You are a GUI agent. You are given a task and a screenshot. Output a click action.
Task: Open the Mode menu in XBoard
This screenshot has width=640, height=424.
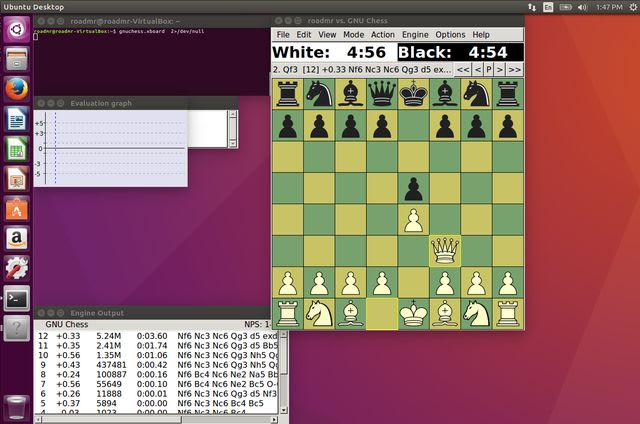(x=353, y=35)
